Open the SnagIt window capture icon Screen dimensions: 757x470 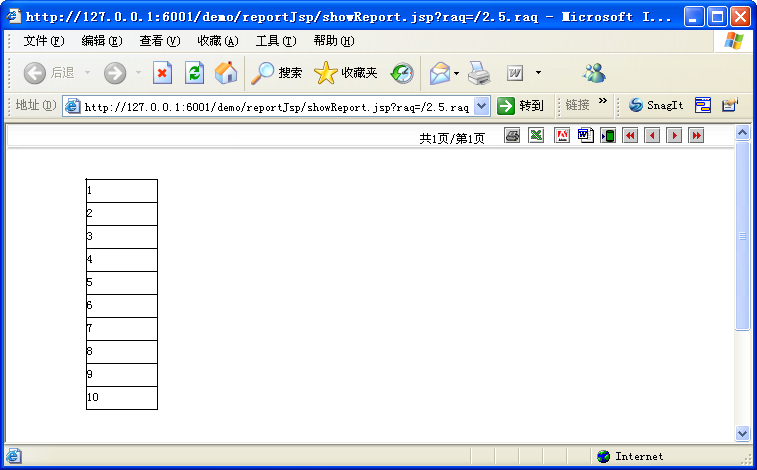click(703, 105)
